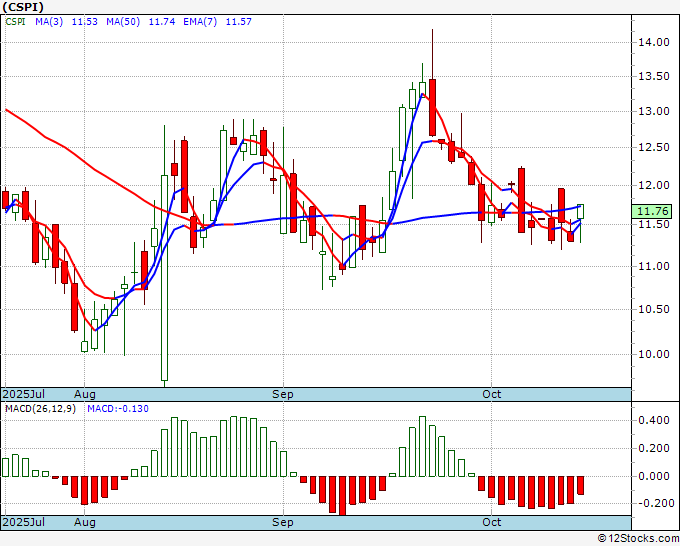Screen dimensions: 680x546
Task: Click the MA(3) legend label
Action: (49, 22)
